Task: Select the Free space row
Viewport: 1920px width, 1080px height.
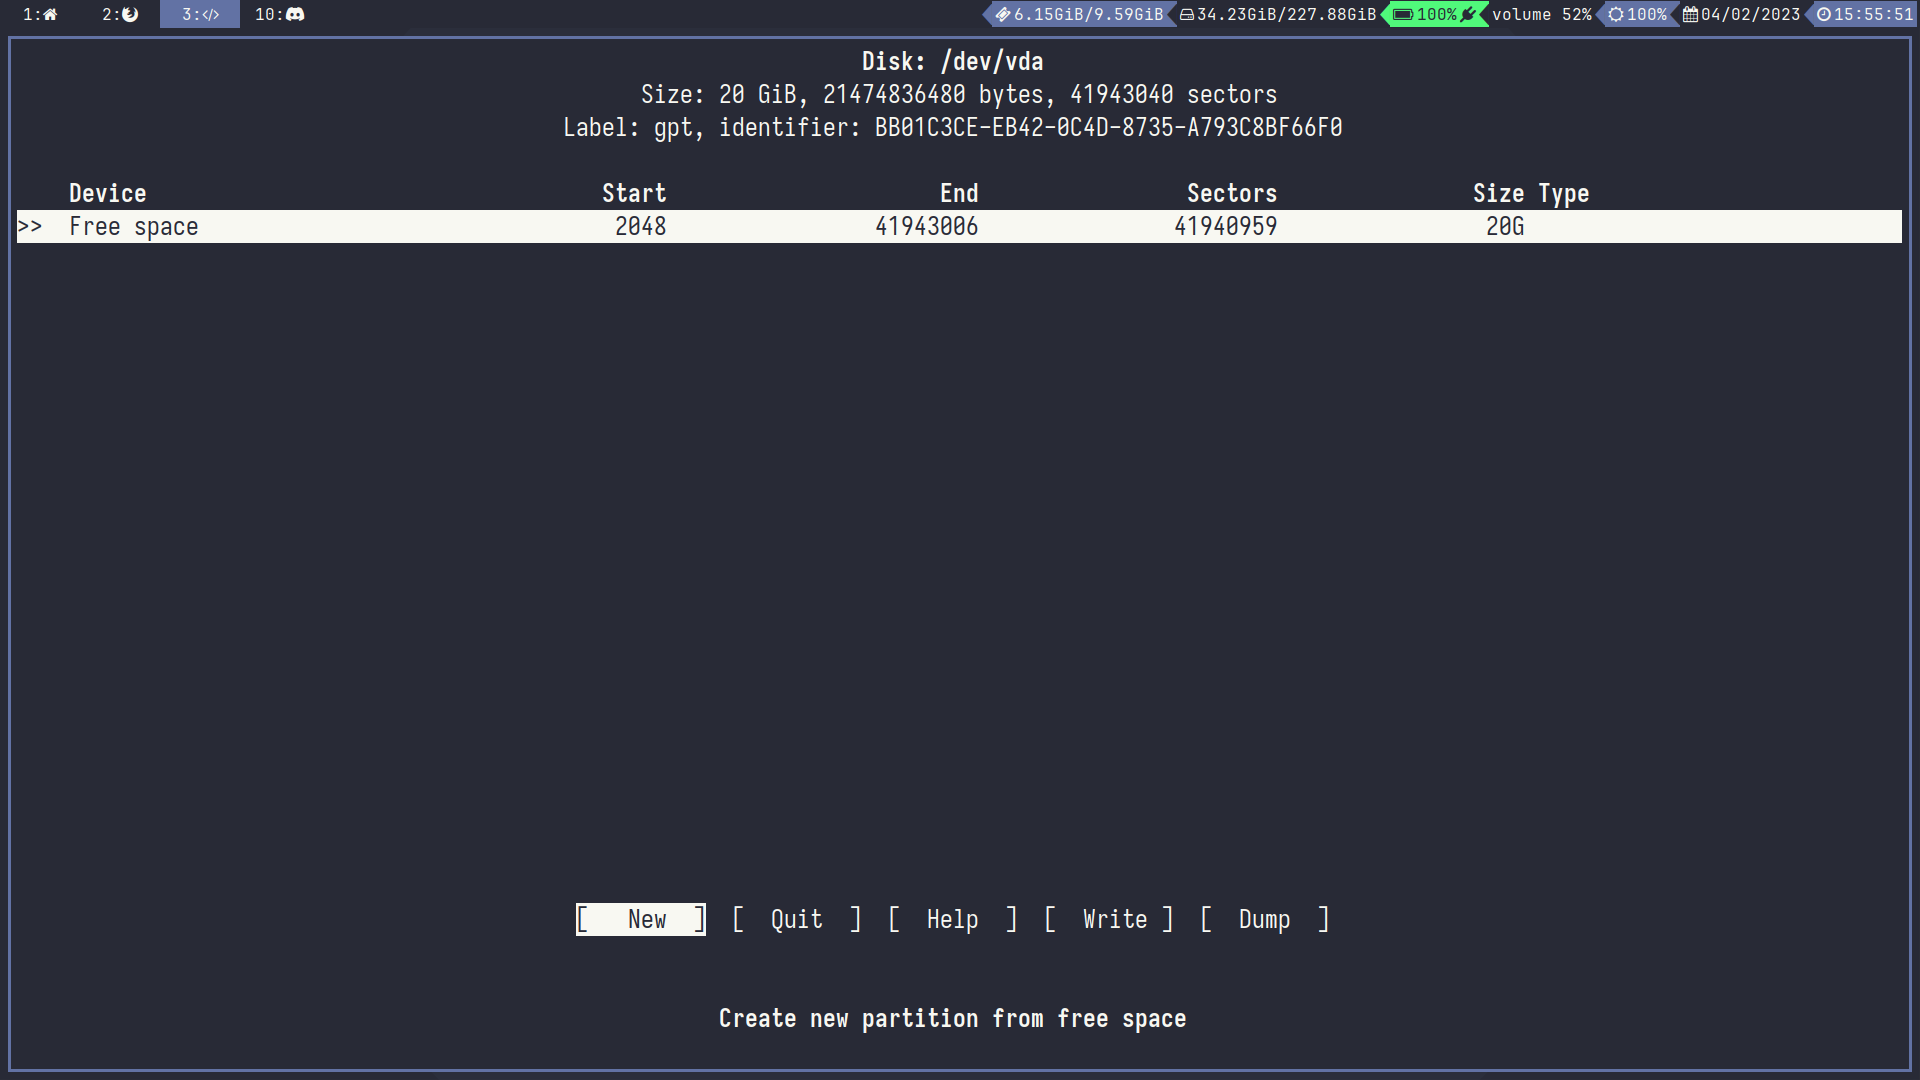Action: [x=134, y=227]
